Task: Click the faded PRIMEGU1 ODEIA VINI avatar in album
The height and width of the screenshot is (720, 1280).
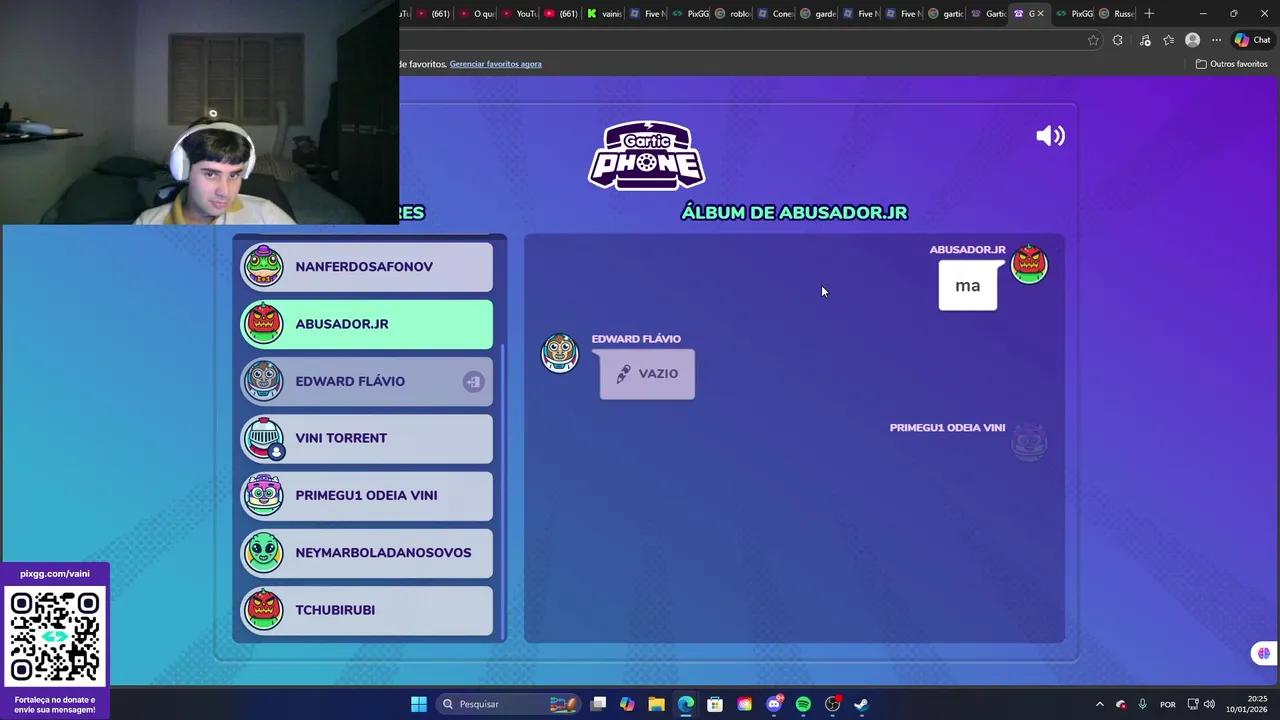Action: pyautogui.click(x=1029, y=442)
